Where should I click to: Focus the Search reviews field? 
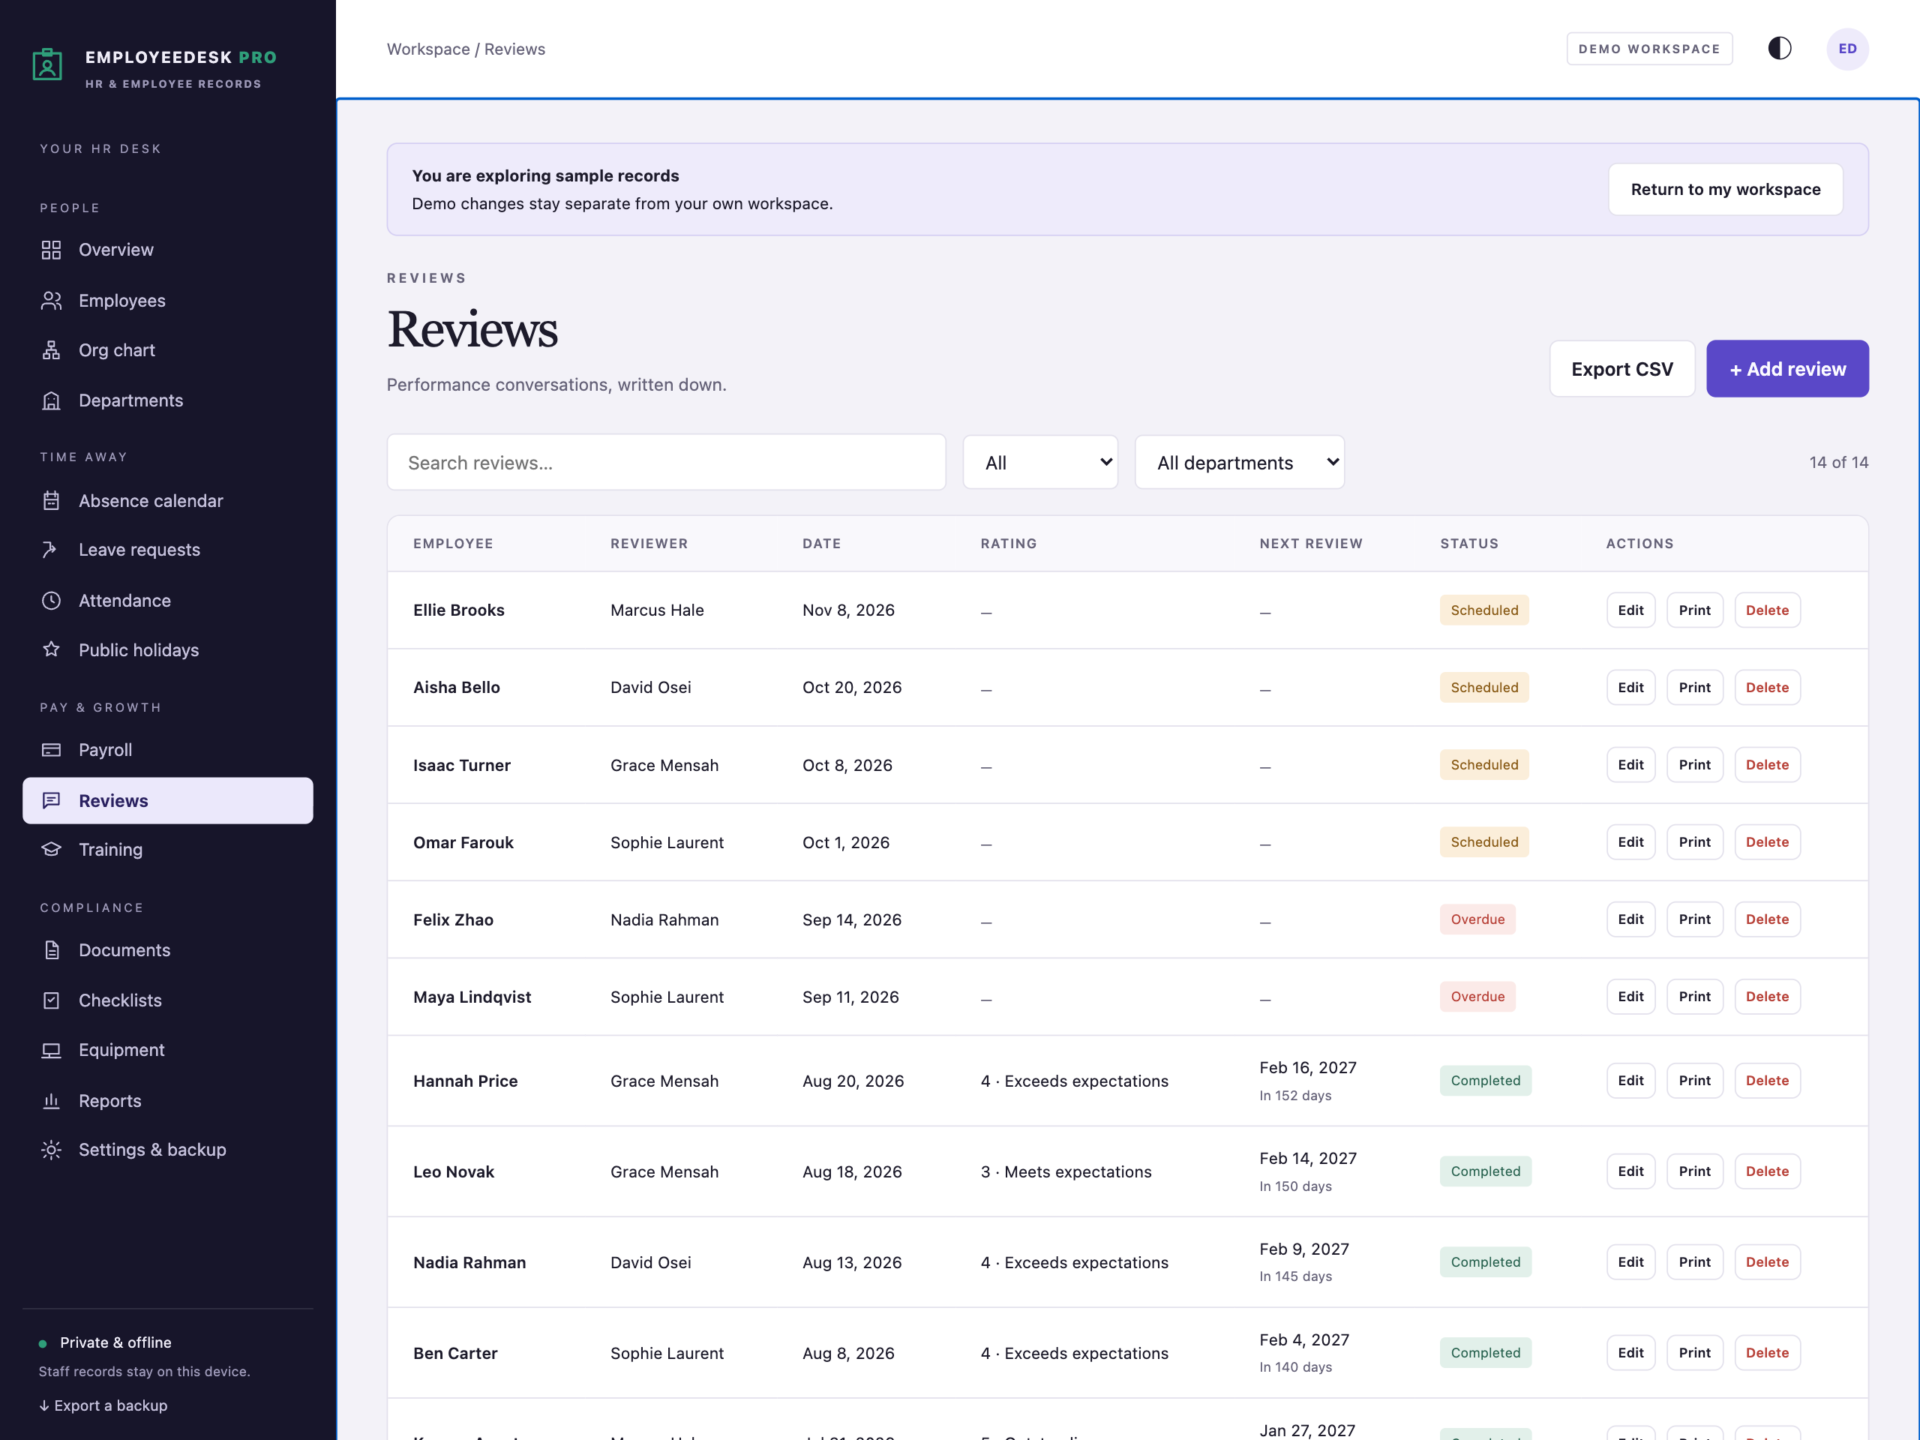[666, 462]
